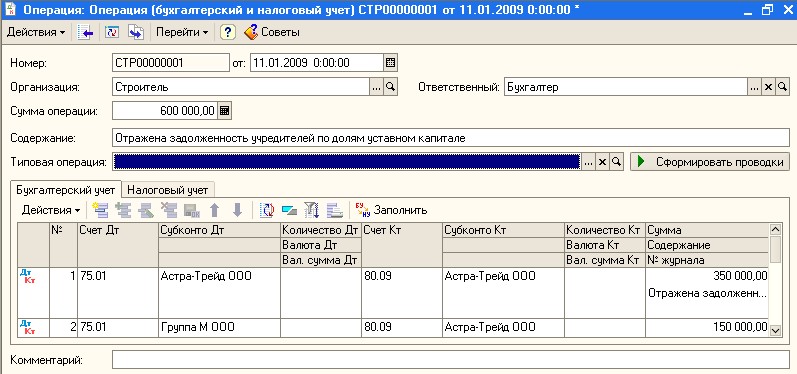
Task: Click the refresh list icon in the table toolbar
Action: pos(267,210)
